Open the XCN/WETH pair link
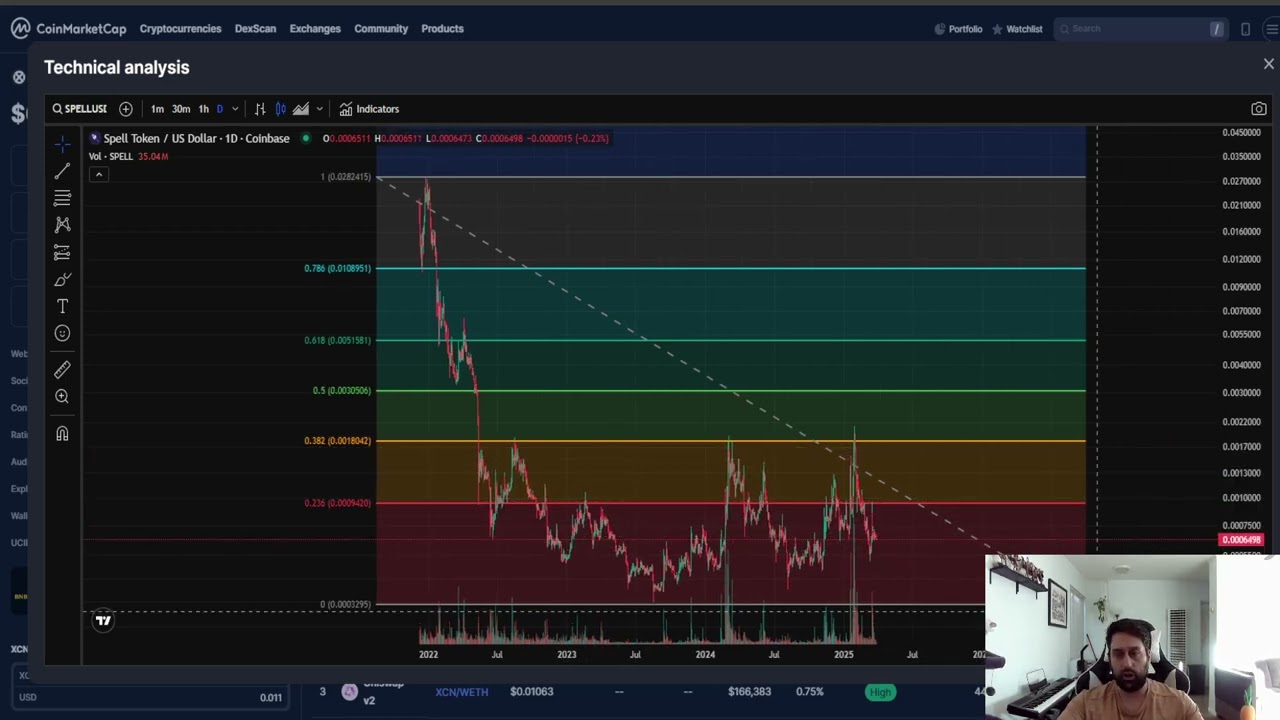 pos(462,692)
